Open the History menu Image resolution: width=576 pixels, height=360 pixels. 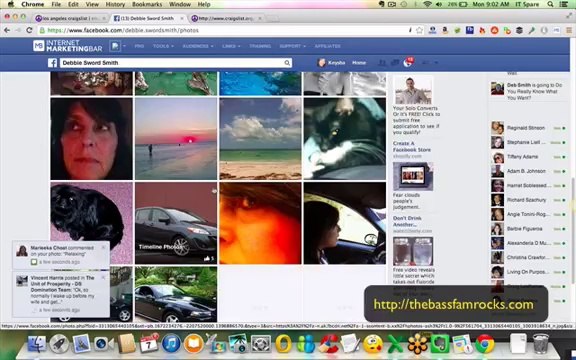point(115,4)
